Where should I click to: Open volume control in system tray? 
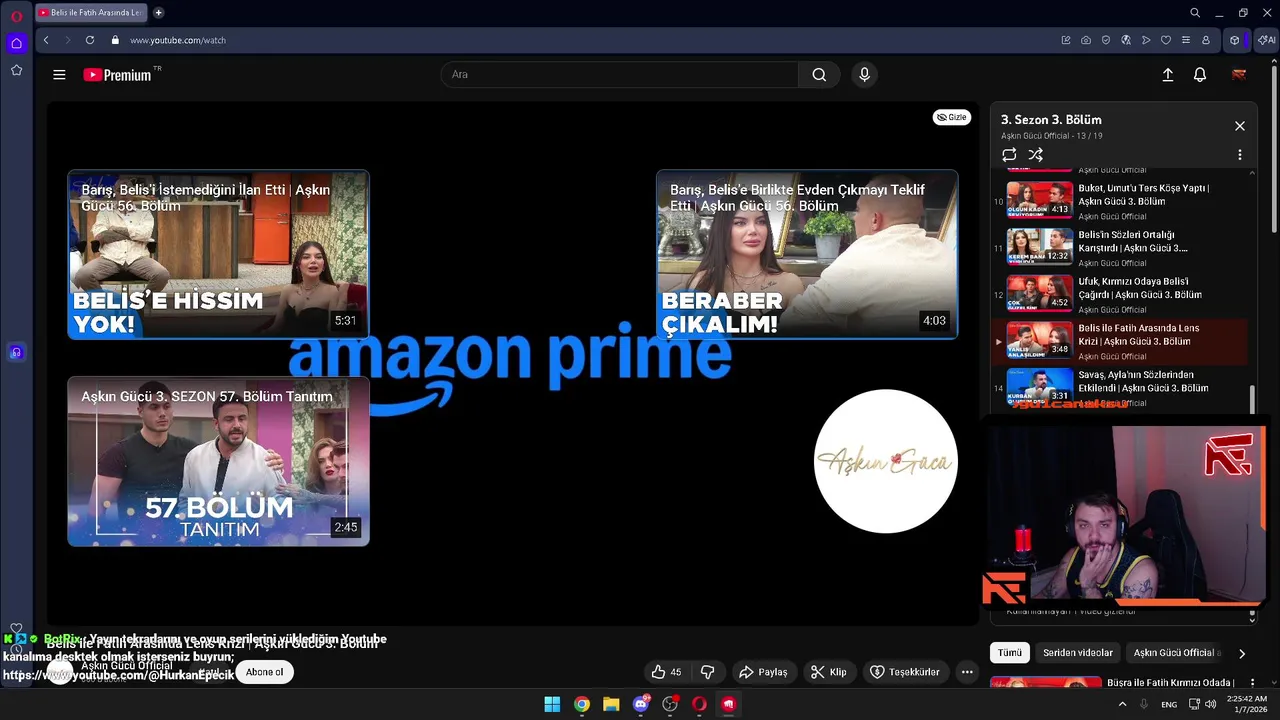(1211, 704)
